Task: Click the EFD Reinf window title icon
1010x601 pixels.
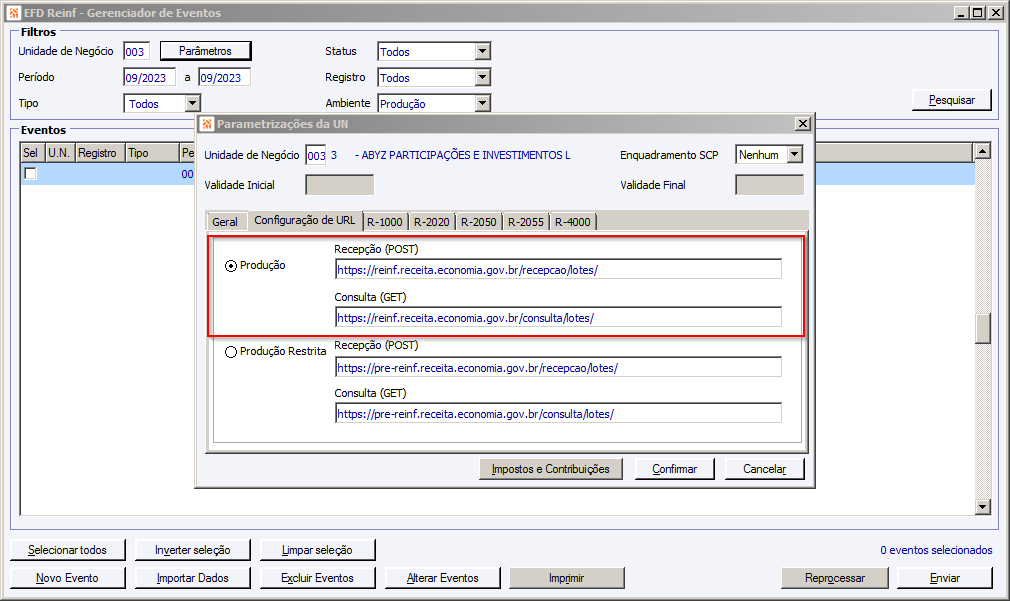Action: (14, 12)
